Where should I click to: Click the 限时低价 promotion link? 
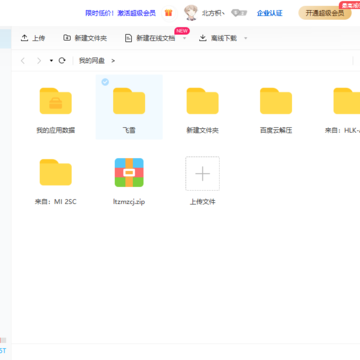pos(120,13)
